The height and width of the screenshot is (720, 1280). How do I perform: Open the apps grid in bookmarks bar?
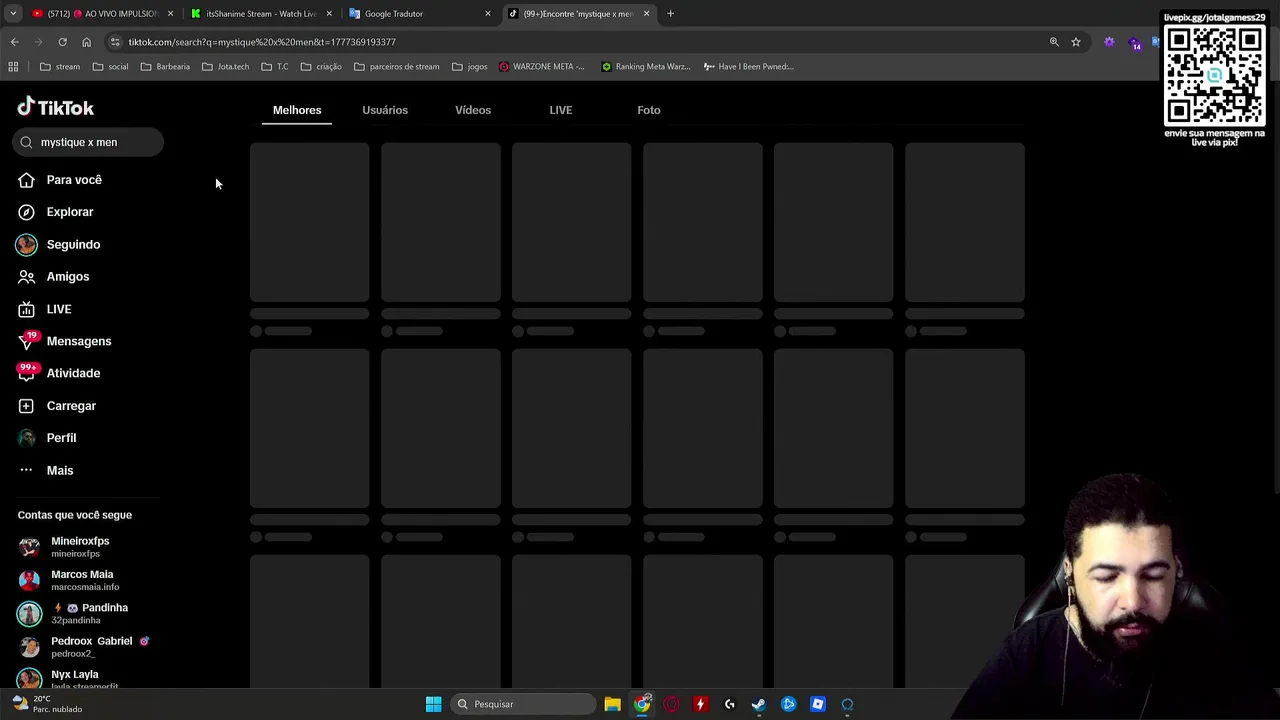13,67
